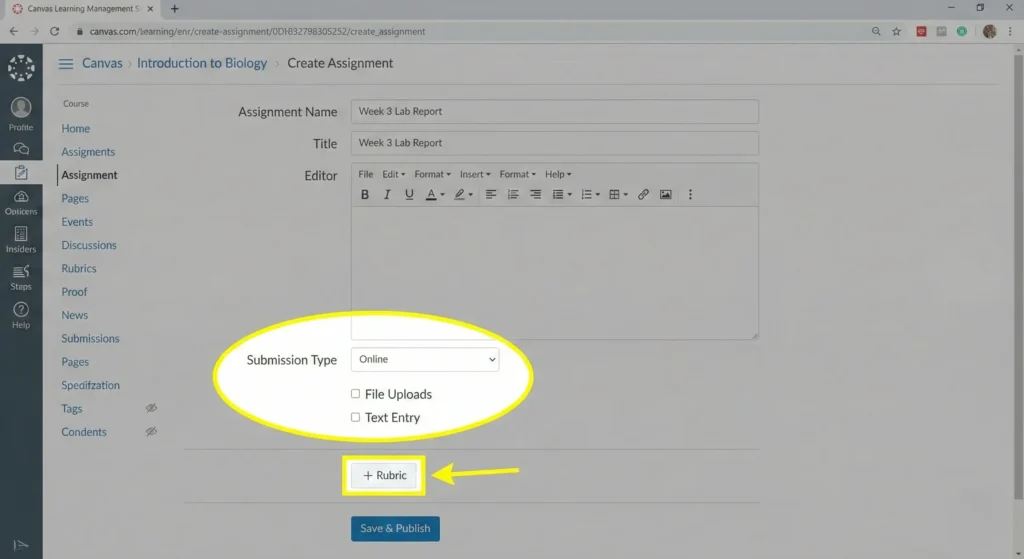Align text right in editor toolbar
This screenshot has width=1024, height=559.
coord(535,195)
